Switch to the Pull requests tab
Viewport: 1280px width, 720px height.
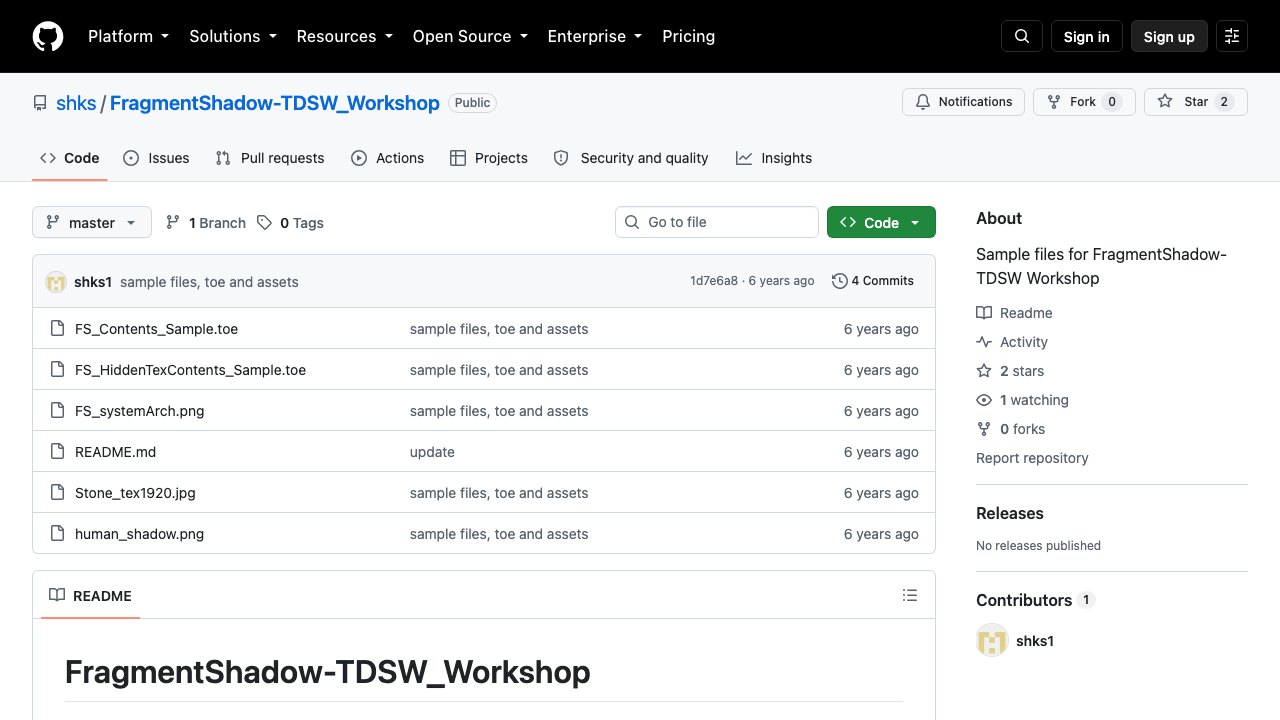pyautogui.click(x=270, y=158)
